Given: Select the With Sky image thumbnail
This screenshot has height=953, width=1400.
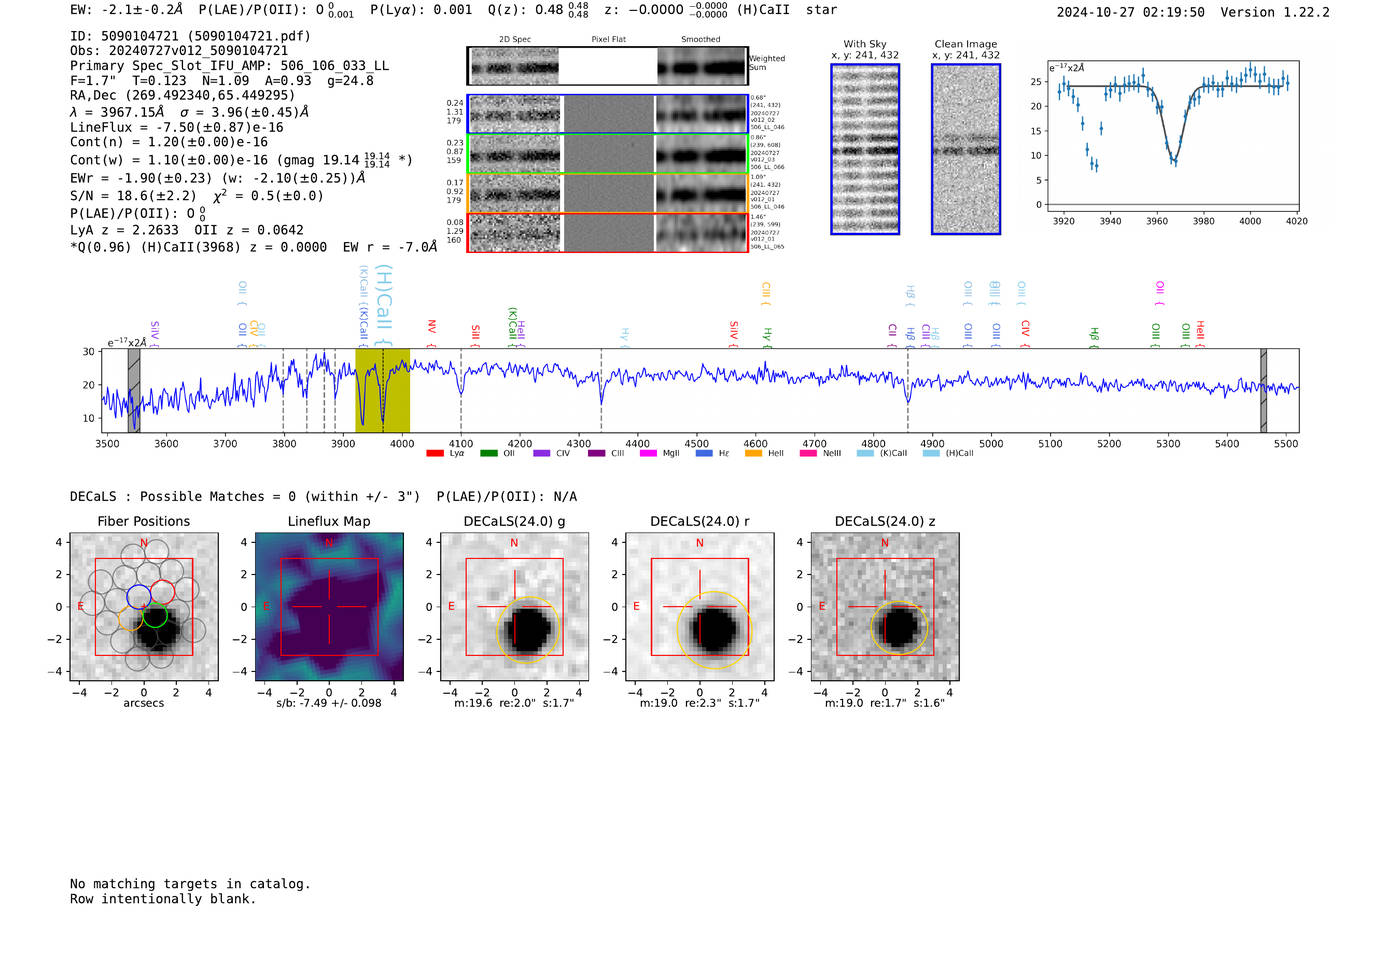Looking at the screenshot, I should tap(865, 149).
